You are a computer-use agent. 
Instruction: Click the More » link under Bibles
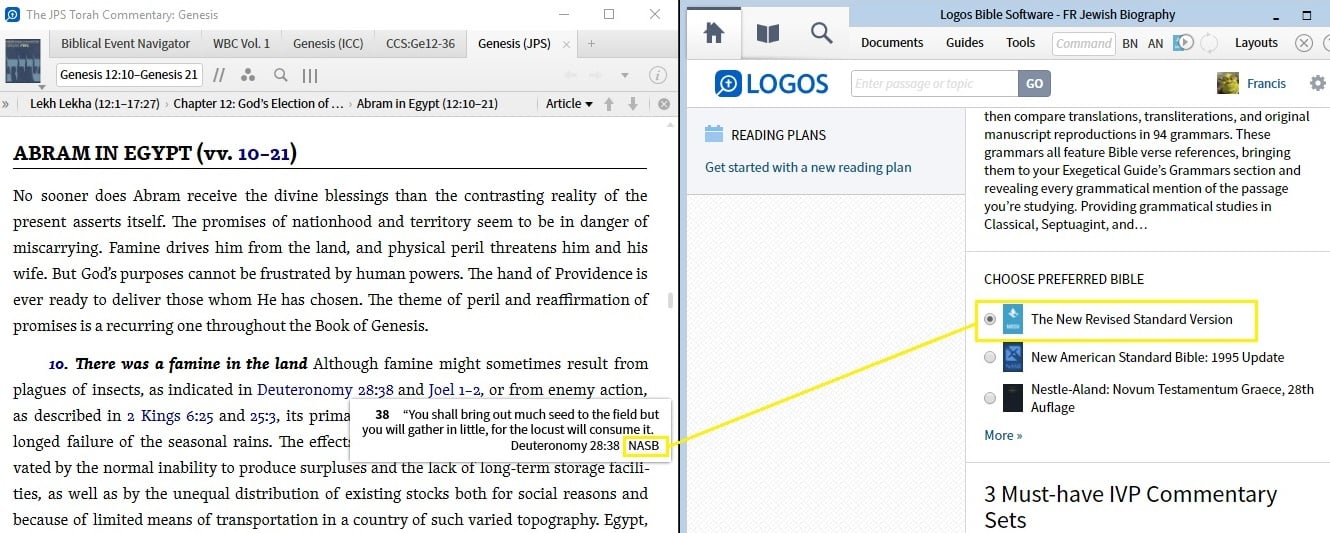click(x=1003, y=435)
